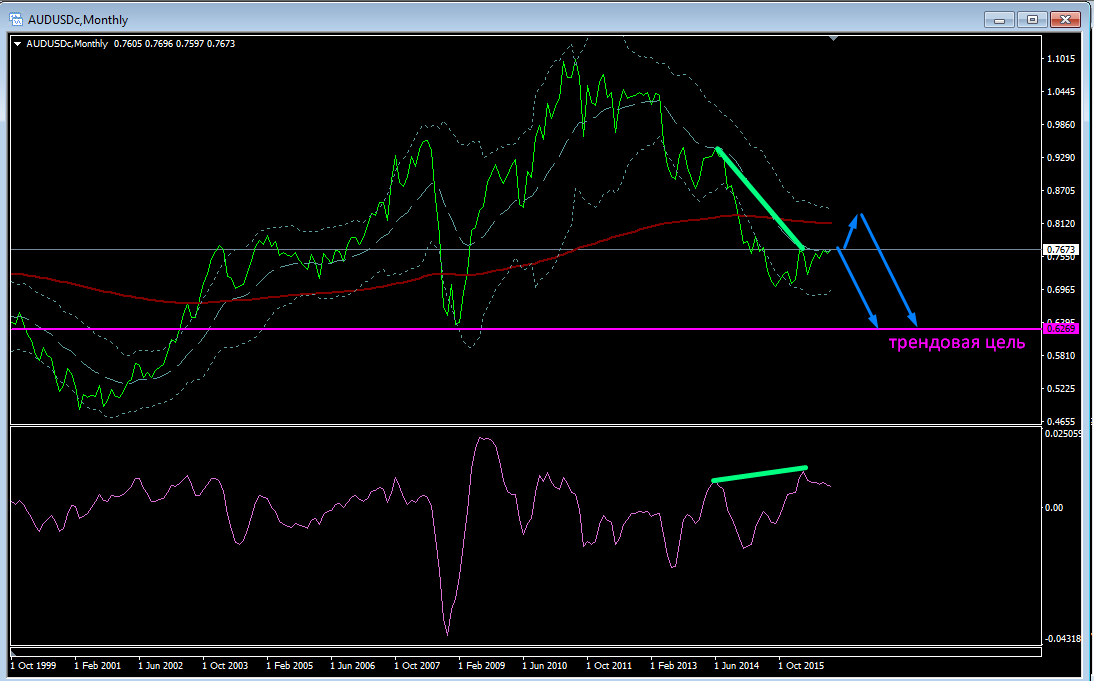The image size is (1094, 681).
Task: Minimize the AUDUSDc chart window
Action: click(998, 19)
